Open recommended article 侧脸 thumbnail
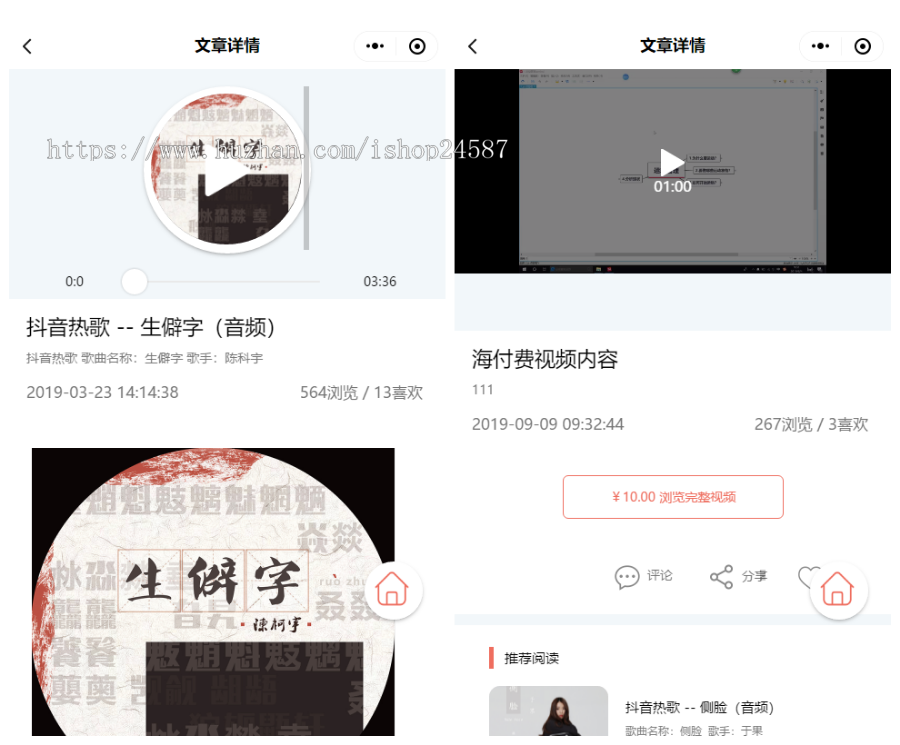Screen dimensions: 900x745 point(548,711)
